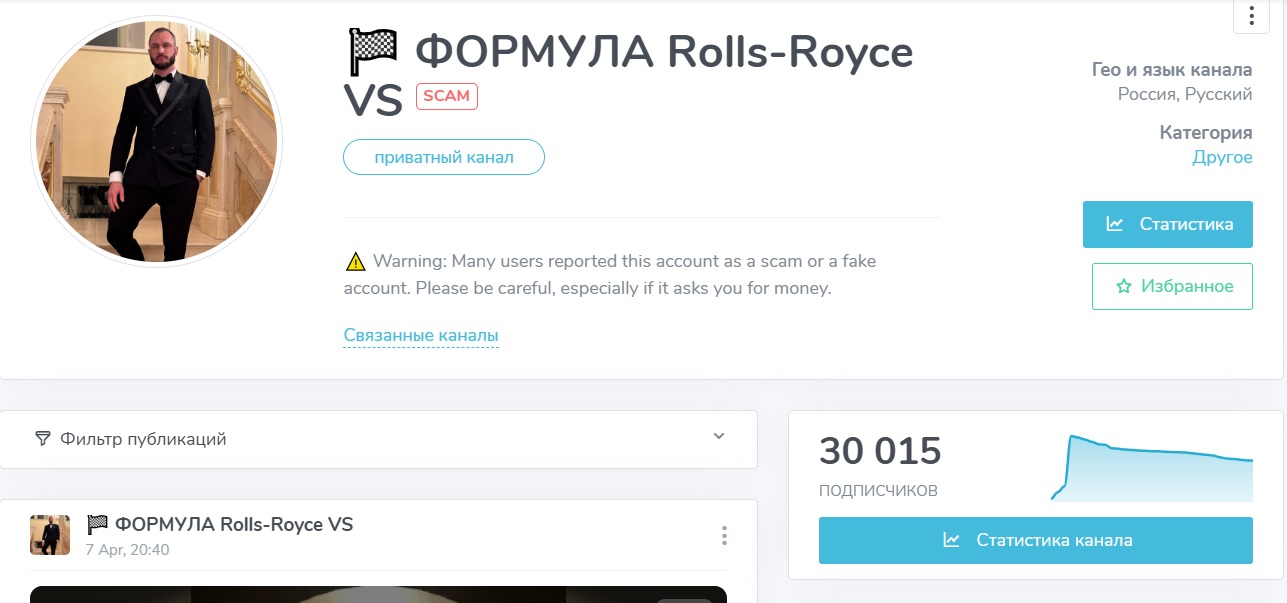1287x603 pixels.
Task: Open the Другое category link
Action: click(1222, 157)
